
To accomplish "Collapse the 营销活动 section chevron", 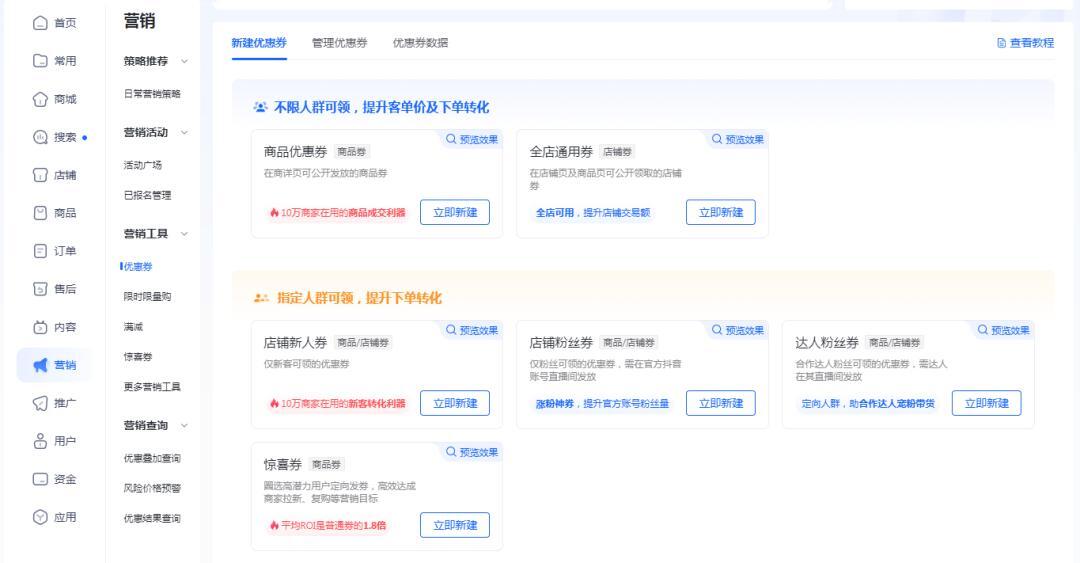I will [x=184, y=132].
